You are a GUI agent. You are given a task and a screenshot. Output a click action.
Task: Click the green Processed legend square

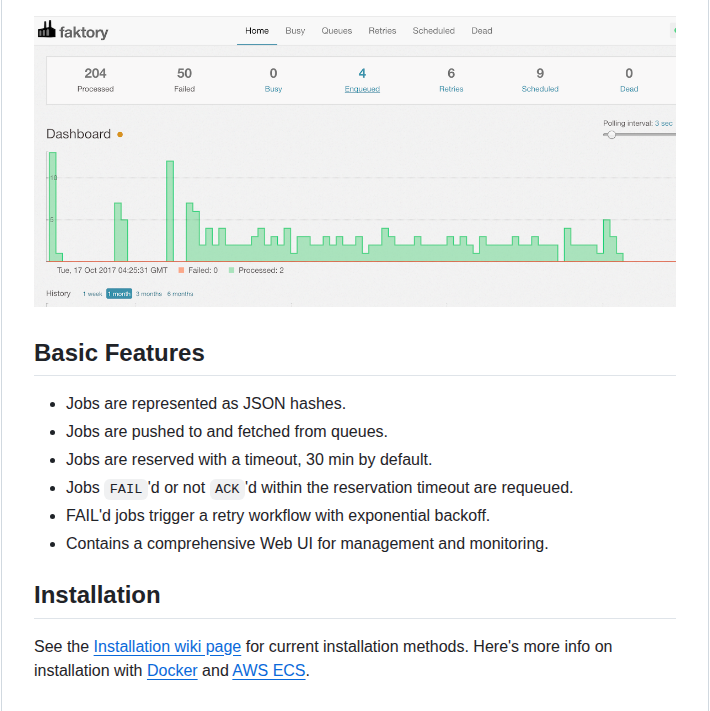tap(231, 270)
